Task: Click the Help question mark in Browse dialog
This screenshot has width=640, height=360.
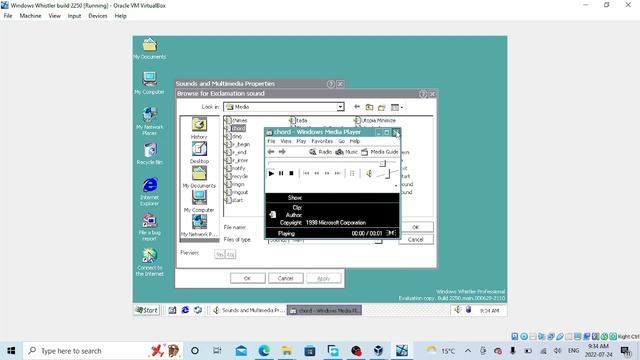Action: pyautogui.click(x=423, y=94)
